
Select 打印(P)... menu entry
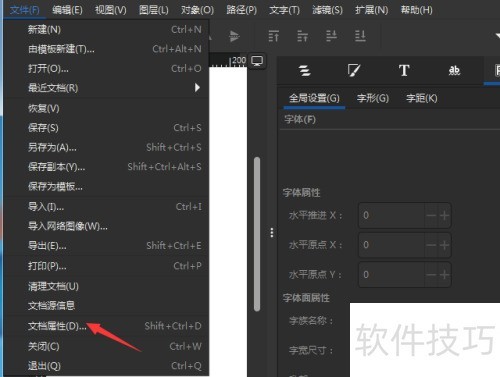107,266
